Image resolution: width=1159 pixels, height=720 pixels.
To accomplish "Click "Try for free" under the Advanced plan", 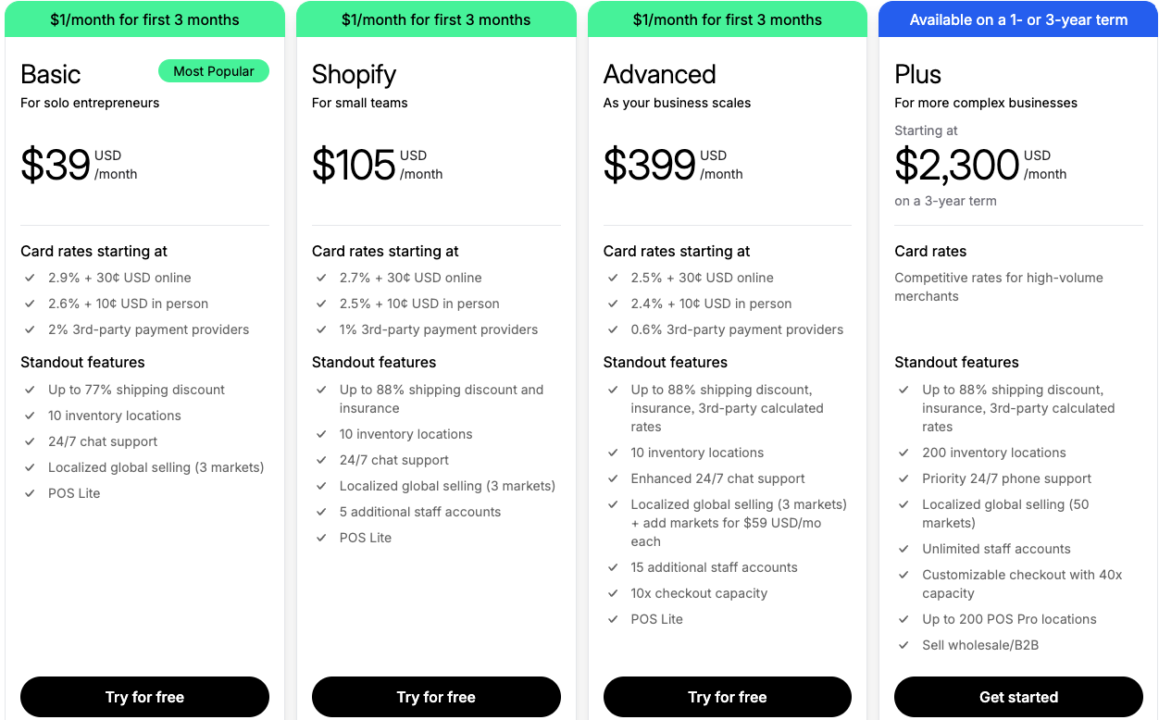I will (x=727, y=697).
